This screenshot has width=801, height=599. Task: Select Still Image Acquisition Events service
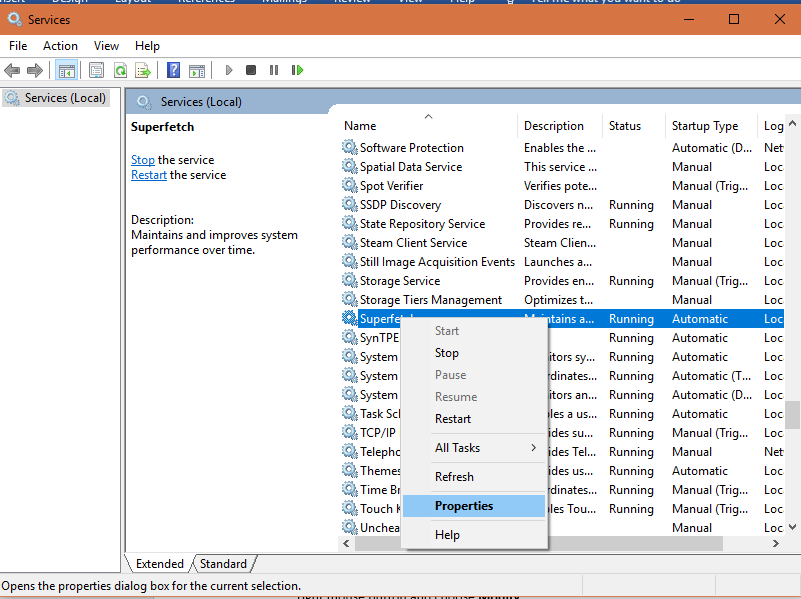[x=562, y=261]
